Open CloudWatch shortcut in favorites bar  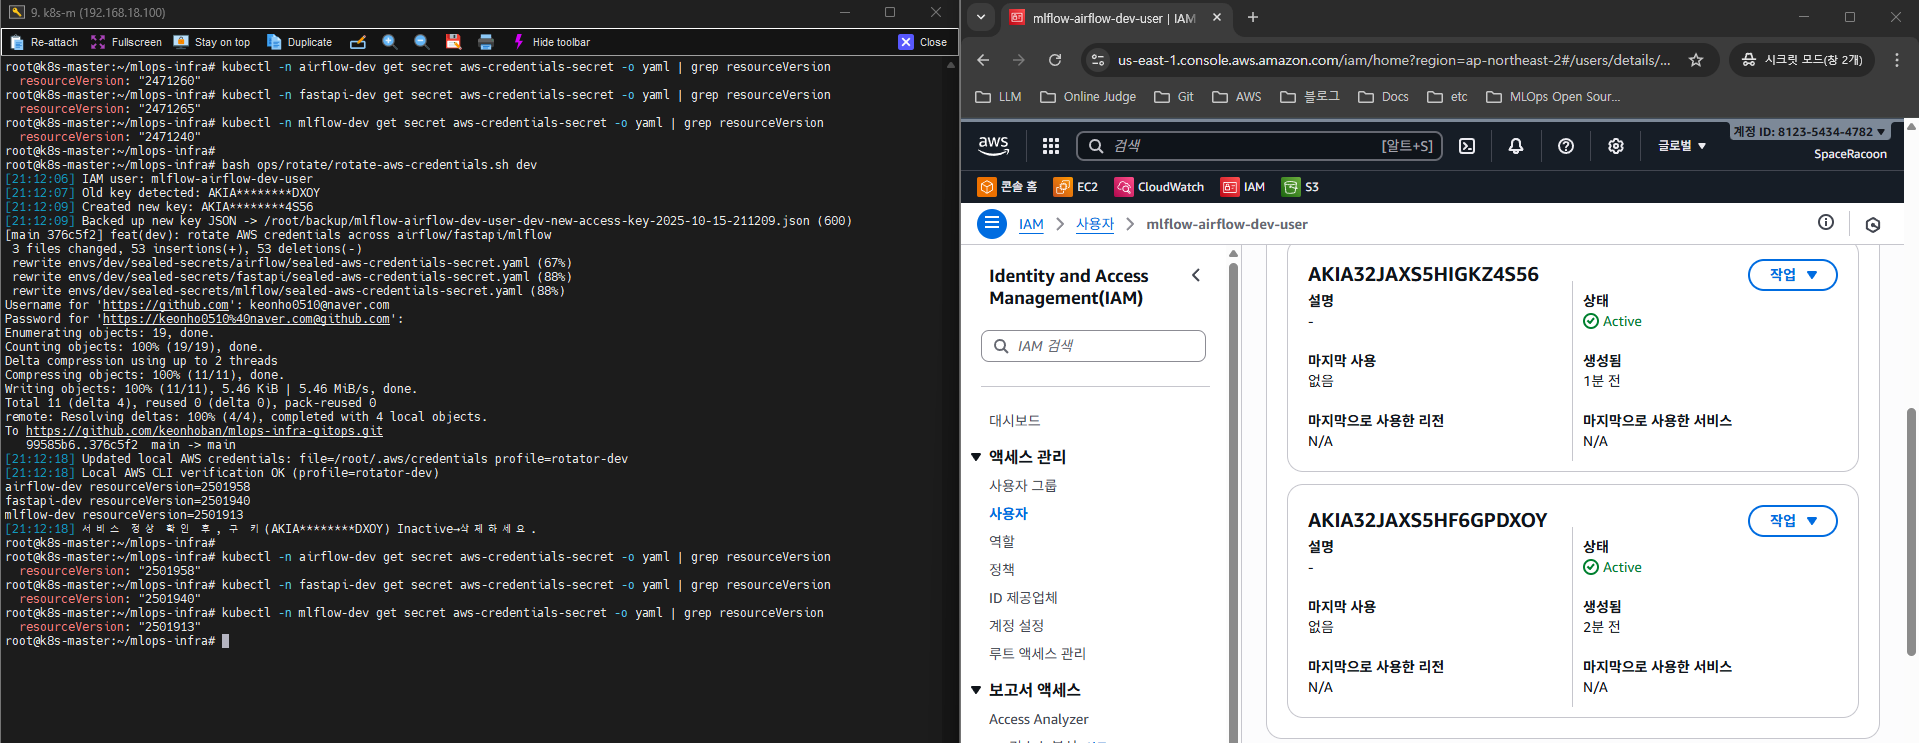(1160, 187)
